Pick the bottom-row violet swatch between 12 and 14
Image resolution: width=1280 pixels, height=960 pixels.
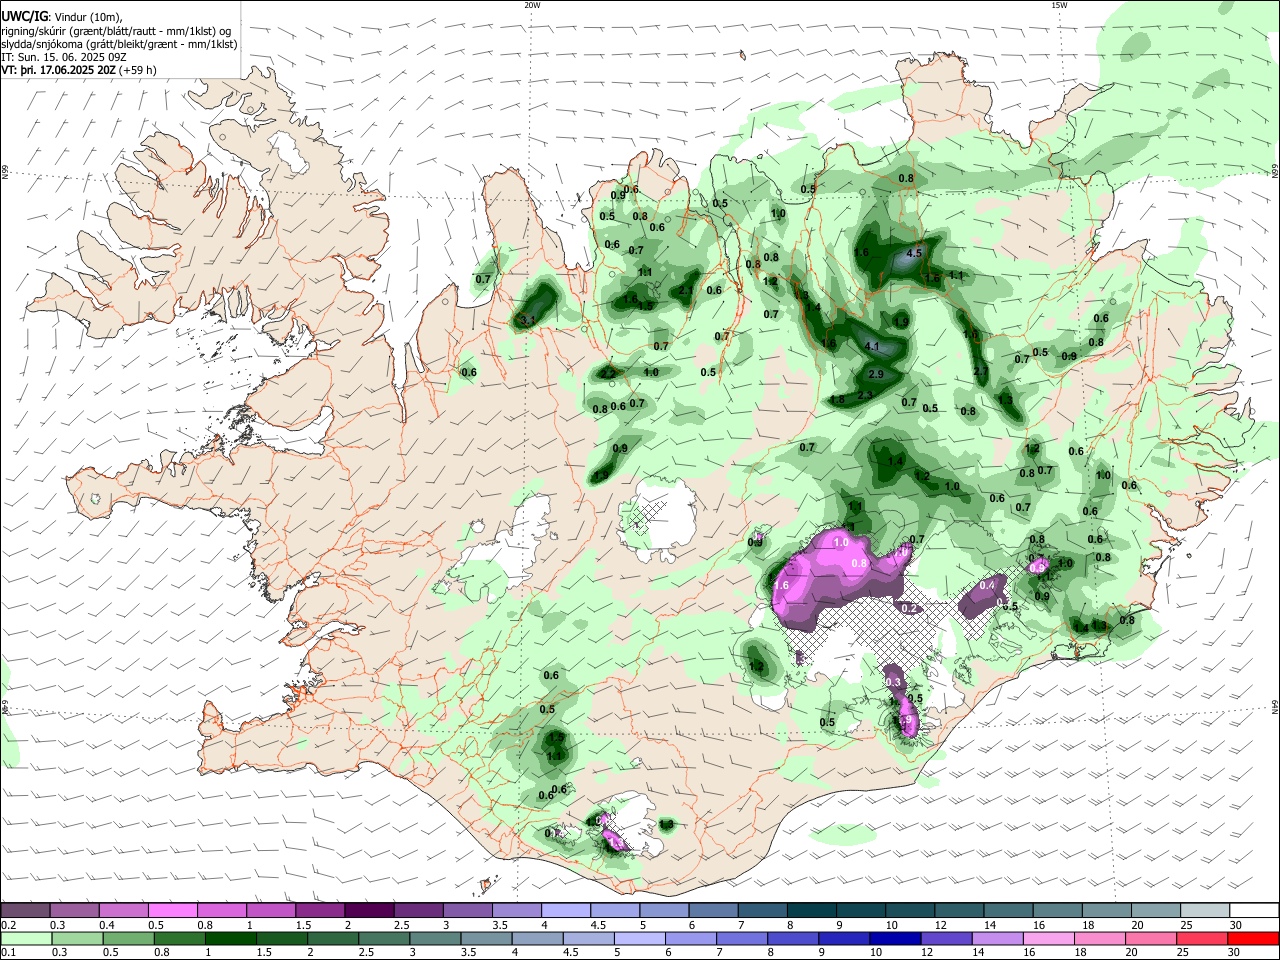click(x=945, y=938)
